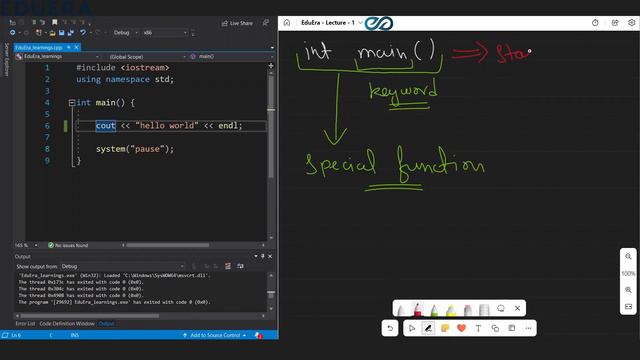Select the Output tab

pyautogui.click(x=107, y=324)
